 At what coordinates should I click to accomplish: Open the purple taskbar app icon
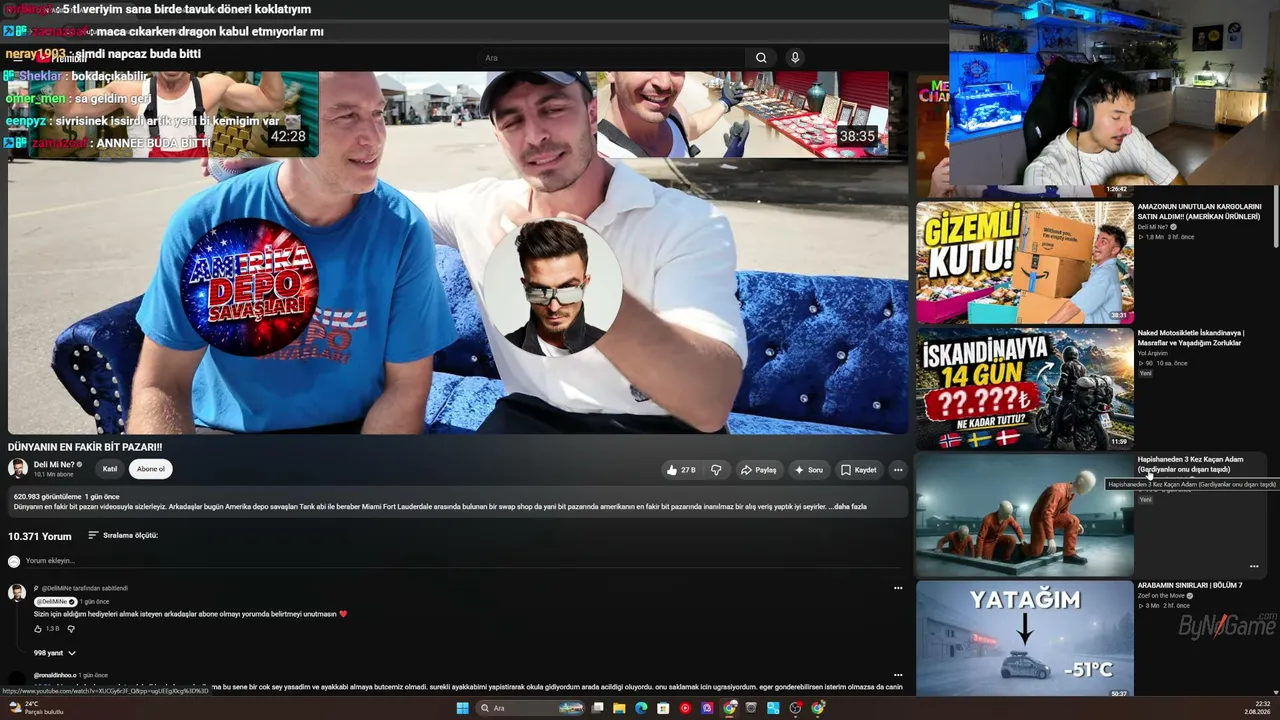point(707,708)
